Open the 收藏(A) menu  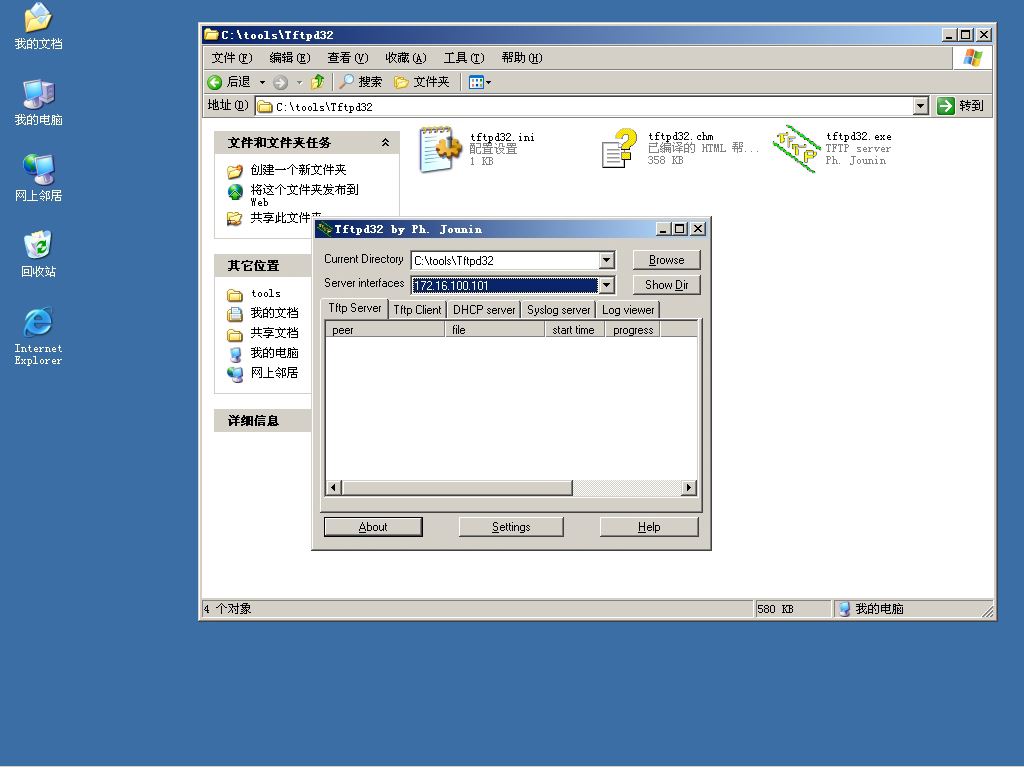(x=406, y=58)
